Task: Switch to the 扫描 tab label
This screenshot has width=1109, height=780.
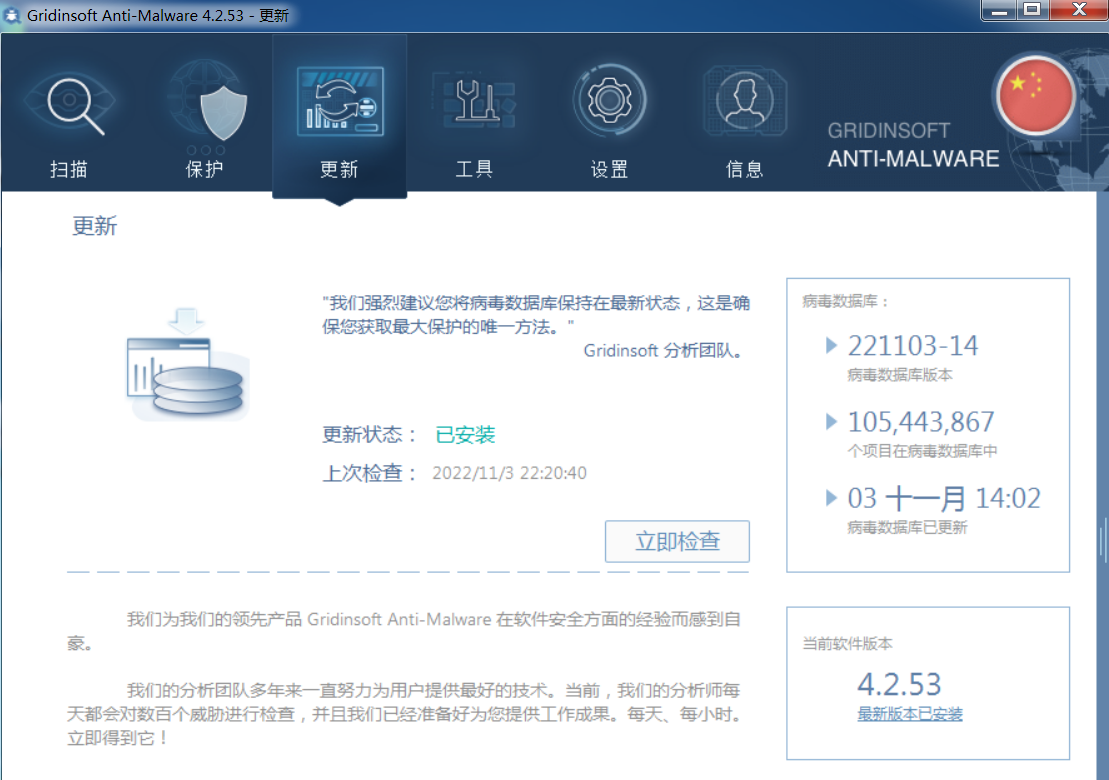Action: [x=69, y=169]
